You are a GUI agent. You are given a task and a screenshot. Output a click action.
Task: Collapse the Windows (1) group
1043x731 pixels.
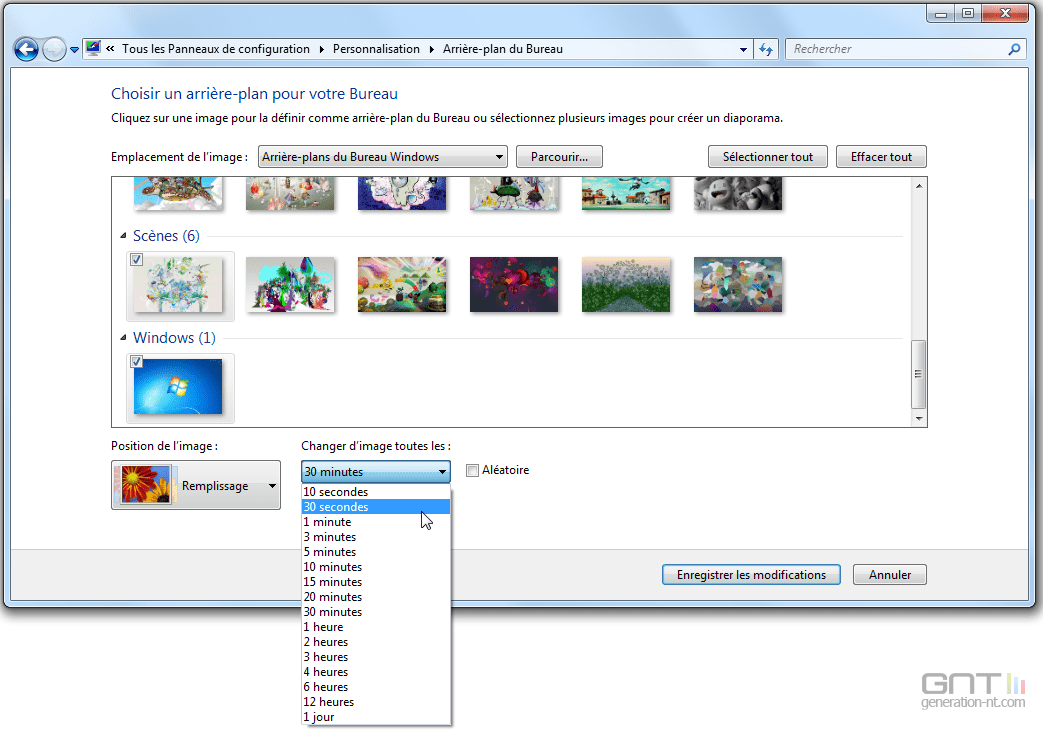[x=124, y=338]
